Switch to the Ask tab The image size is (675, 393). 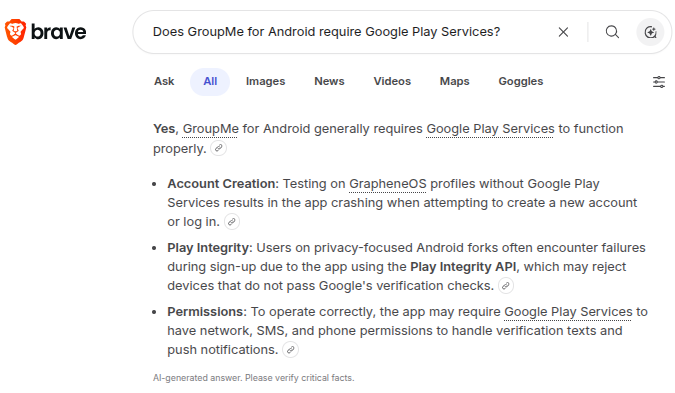164,81
